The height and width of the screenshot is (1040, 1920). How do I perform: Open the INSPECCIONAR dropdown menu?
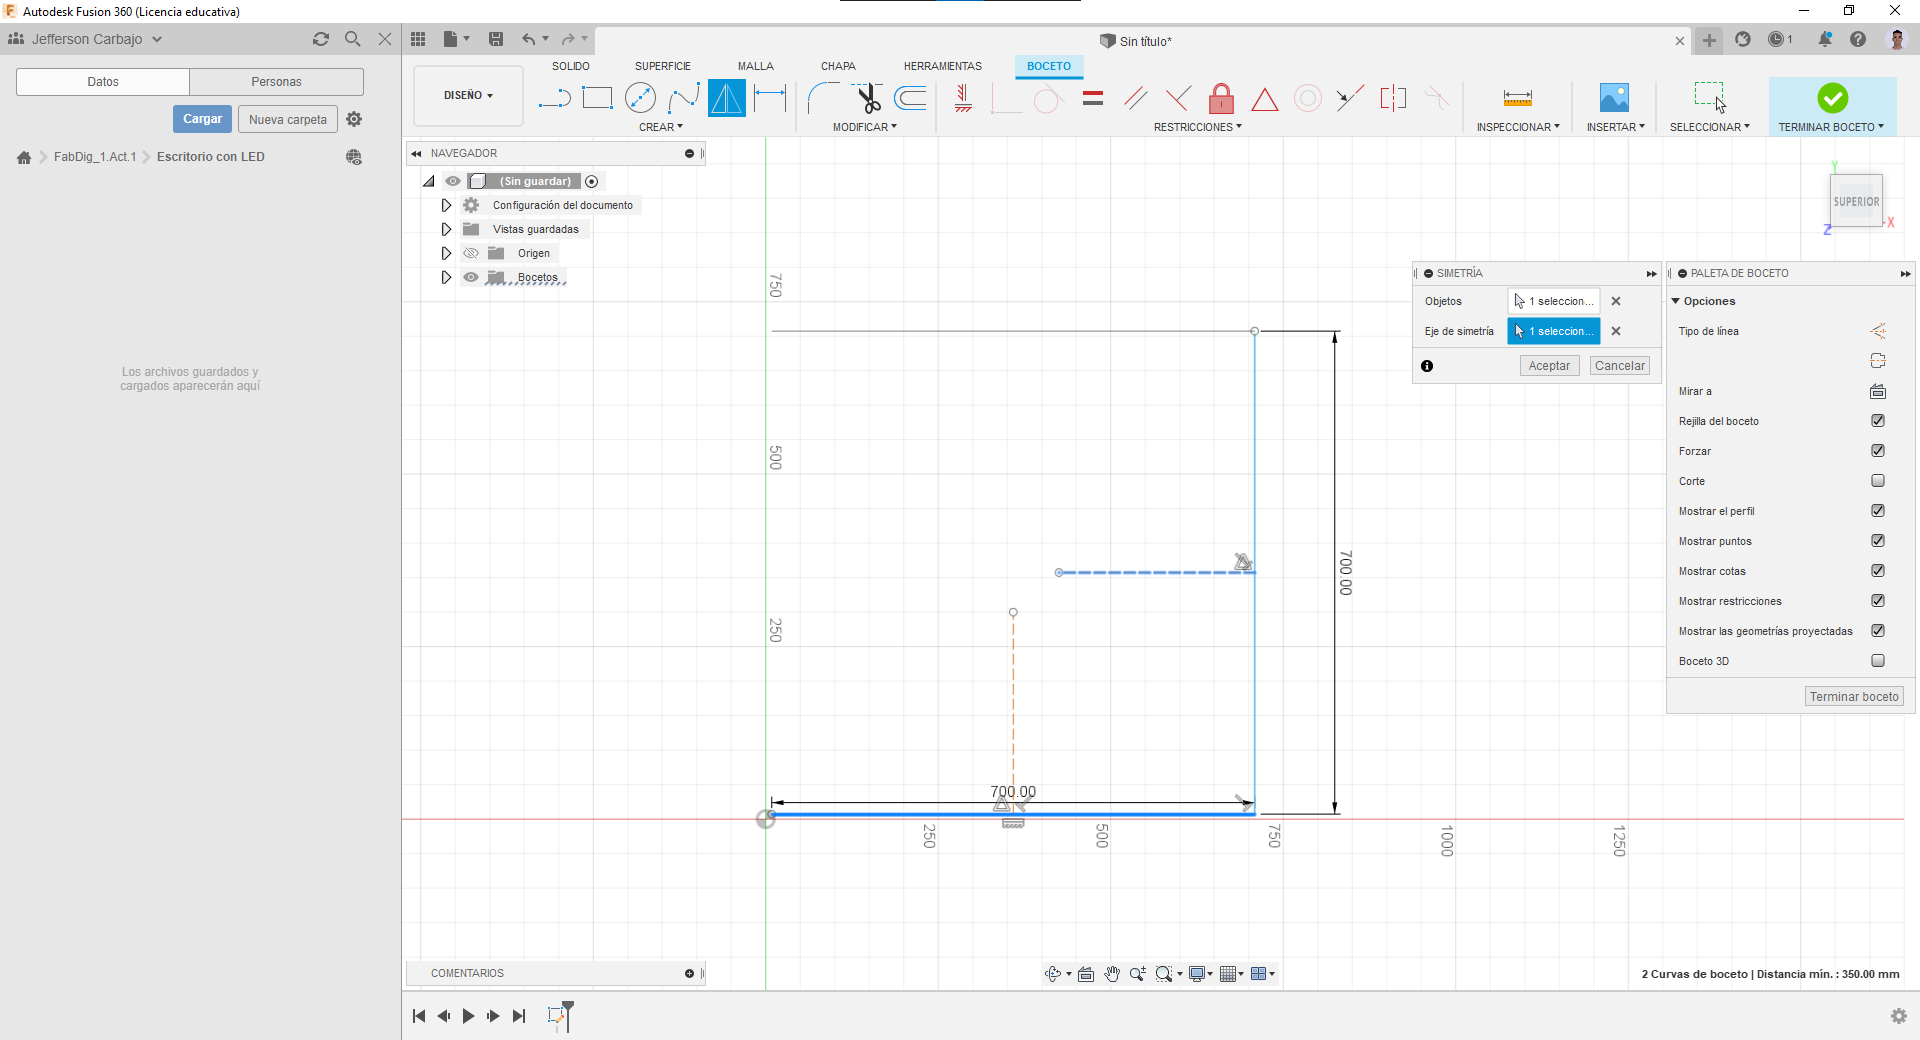[x=1518, y=127]
